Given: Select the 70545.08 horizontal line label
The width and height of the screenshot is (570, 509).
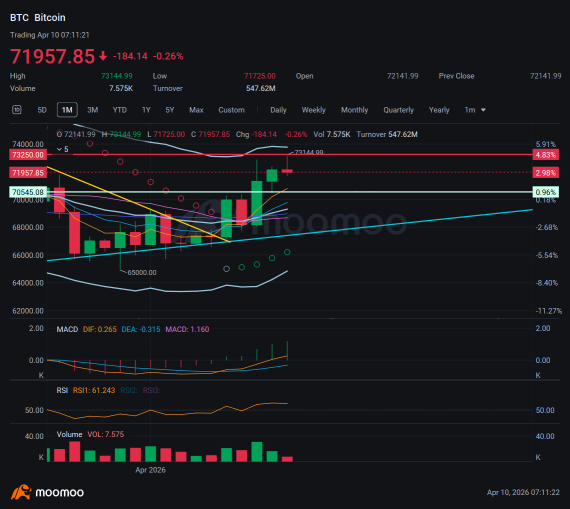Looking at the screenshot, I should [28, 192].
